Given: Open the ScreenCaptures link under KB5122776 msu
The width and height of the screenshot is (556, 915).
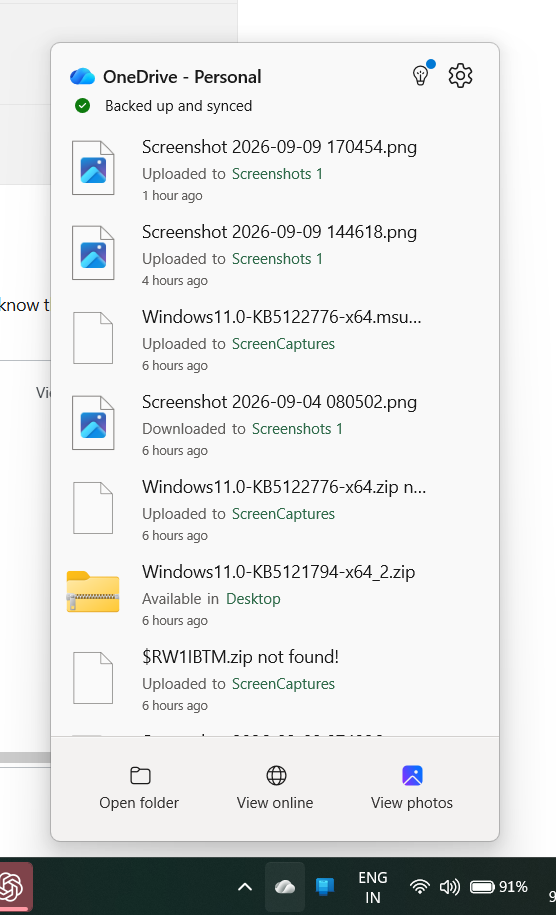Looking at the screenshot, I should pyautogui.click(x=284, y=344).
